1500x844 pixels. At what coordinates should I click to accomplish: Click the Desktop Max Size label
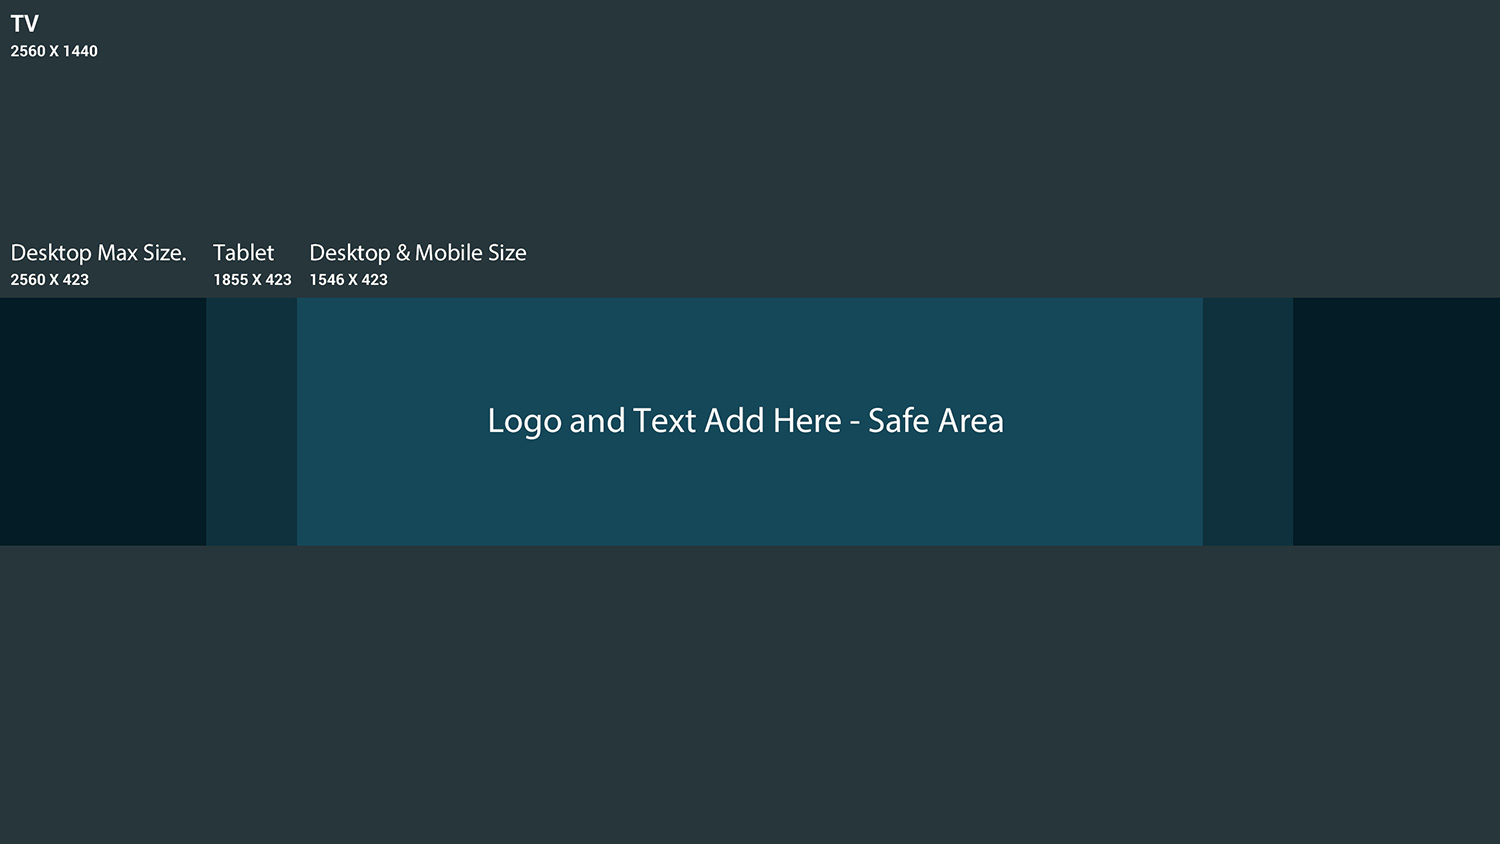coord(99,253)
